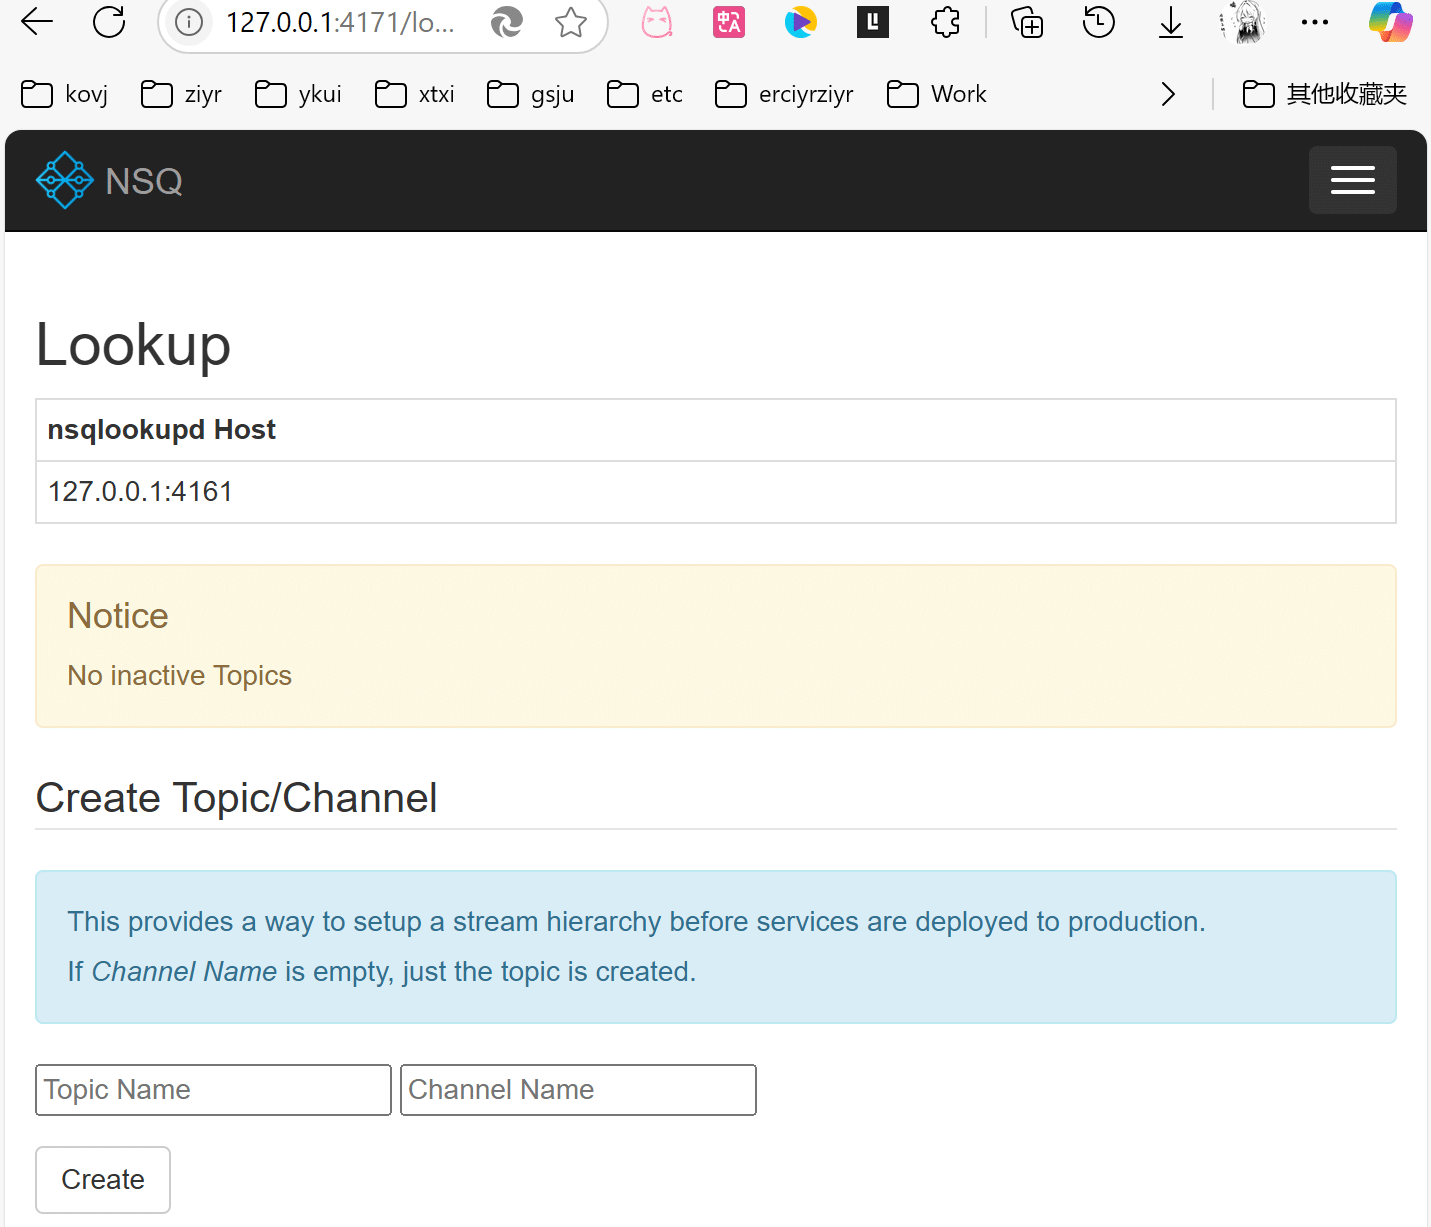Bookmark page with the star icon
This screenshot has height=1227, width=1431.
point(570,22)
